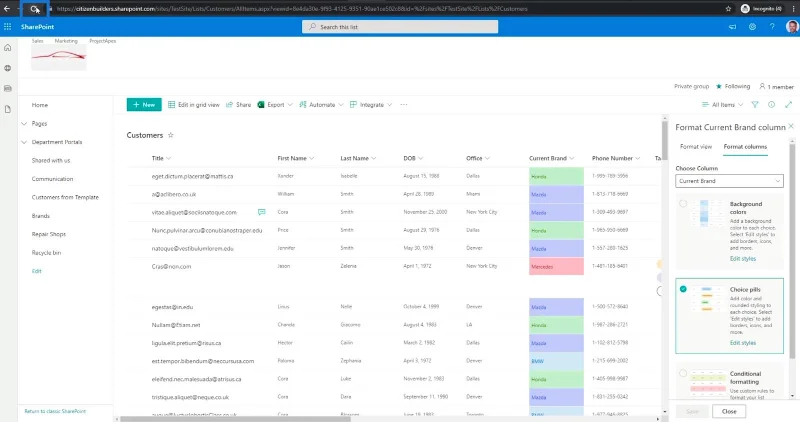Open the Marketing top navigation link

[x=66, y=41]
